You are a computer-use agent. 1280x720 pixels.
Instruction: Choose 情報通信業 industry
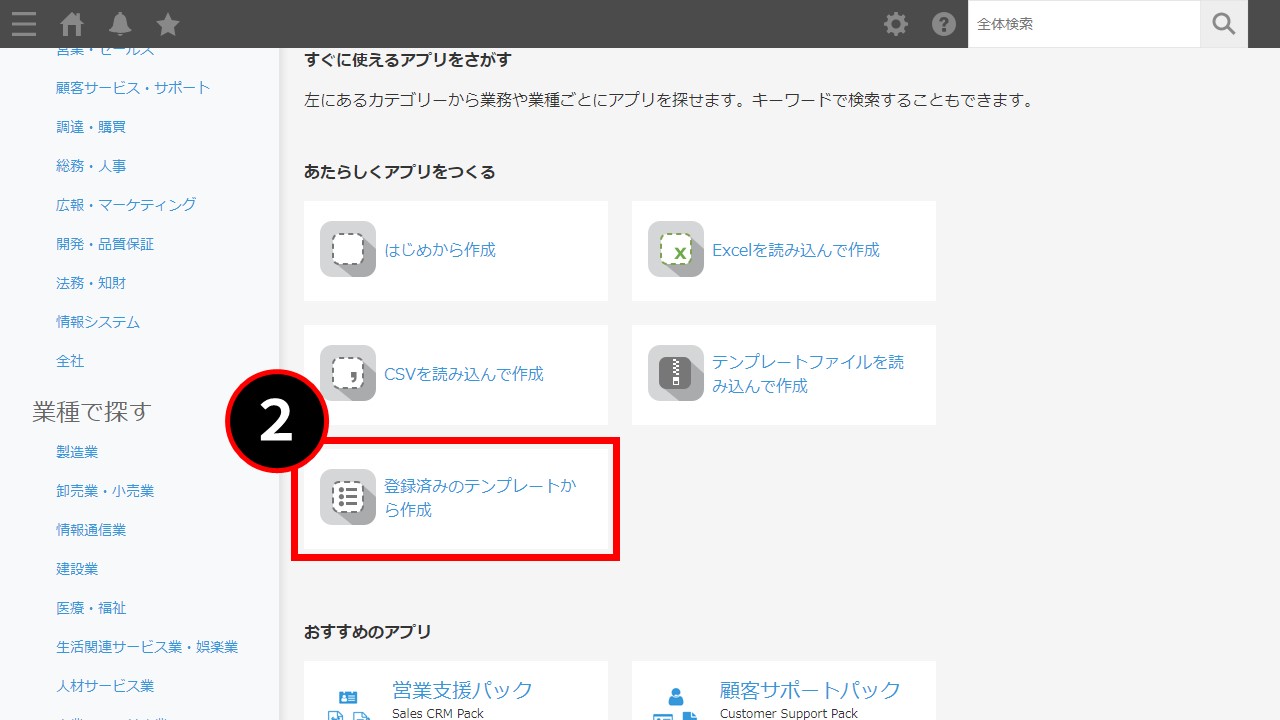91,530
